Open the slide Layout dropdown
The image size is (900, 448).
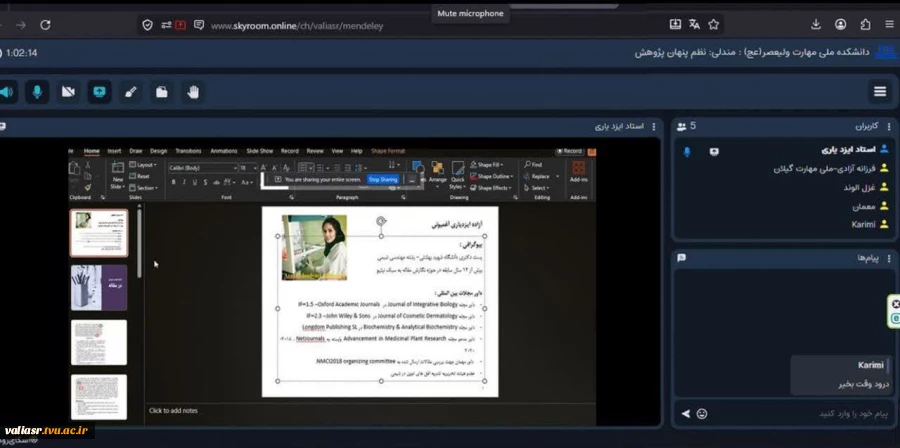click(143, 165)
